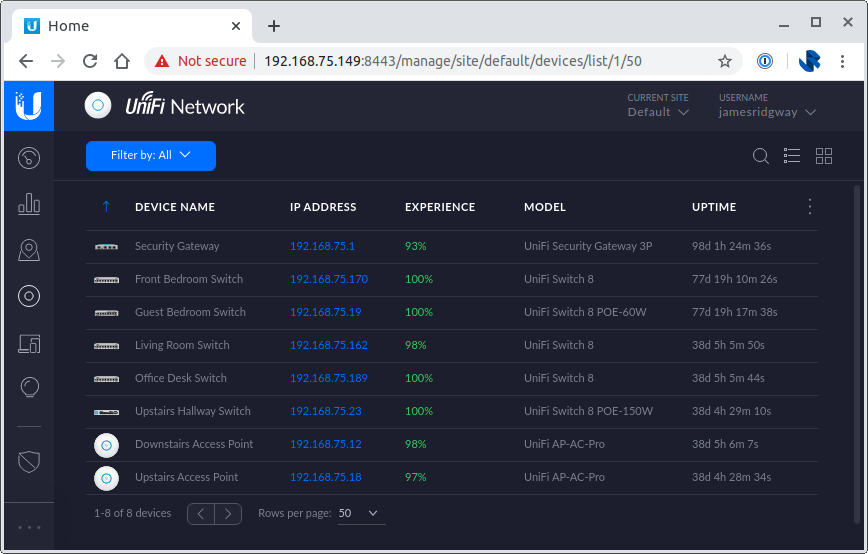Open the Filter by: All dropdown
Screen dimensions: 868x554
151,156
